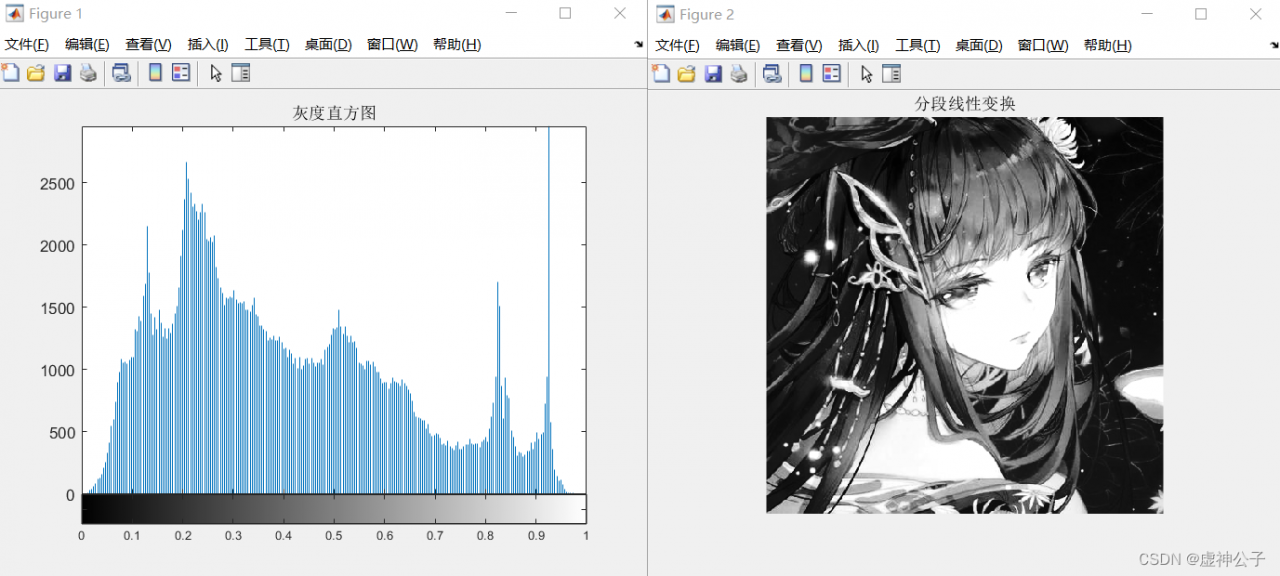Print figure icon in Figure 1 toolbar
The width and height of the screenshot is (1280, 576).
[x=88, y=73]
